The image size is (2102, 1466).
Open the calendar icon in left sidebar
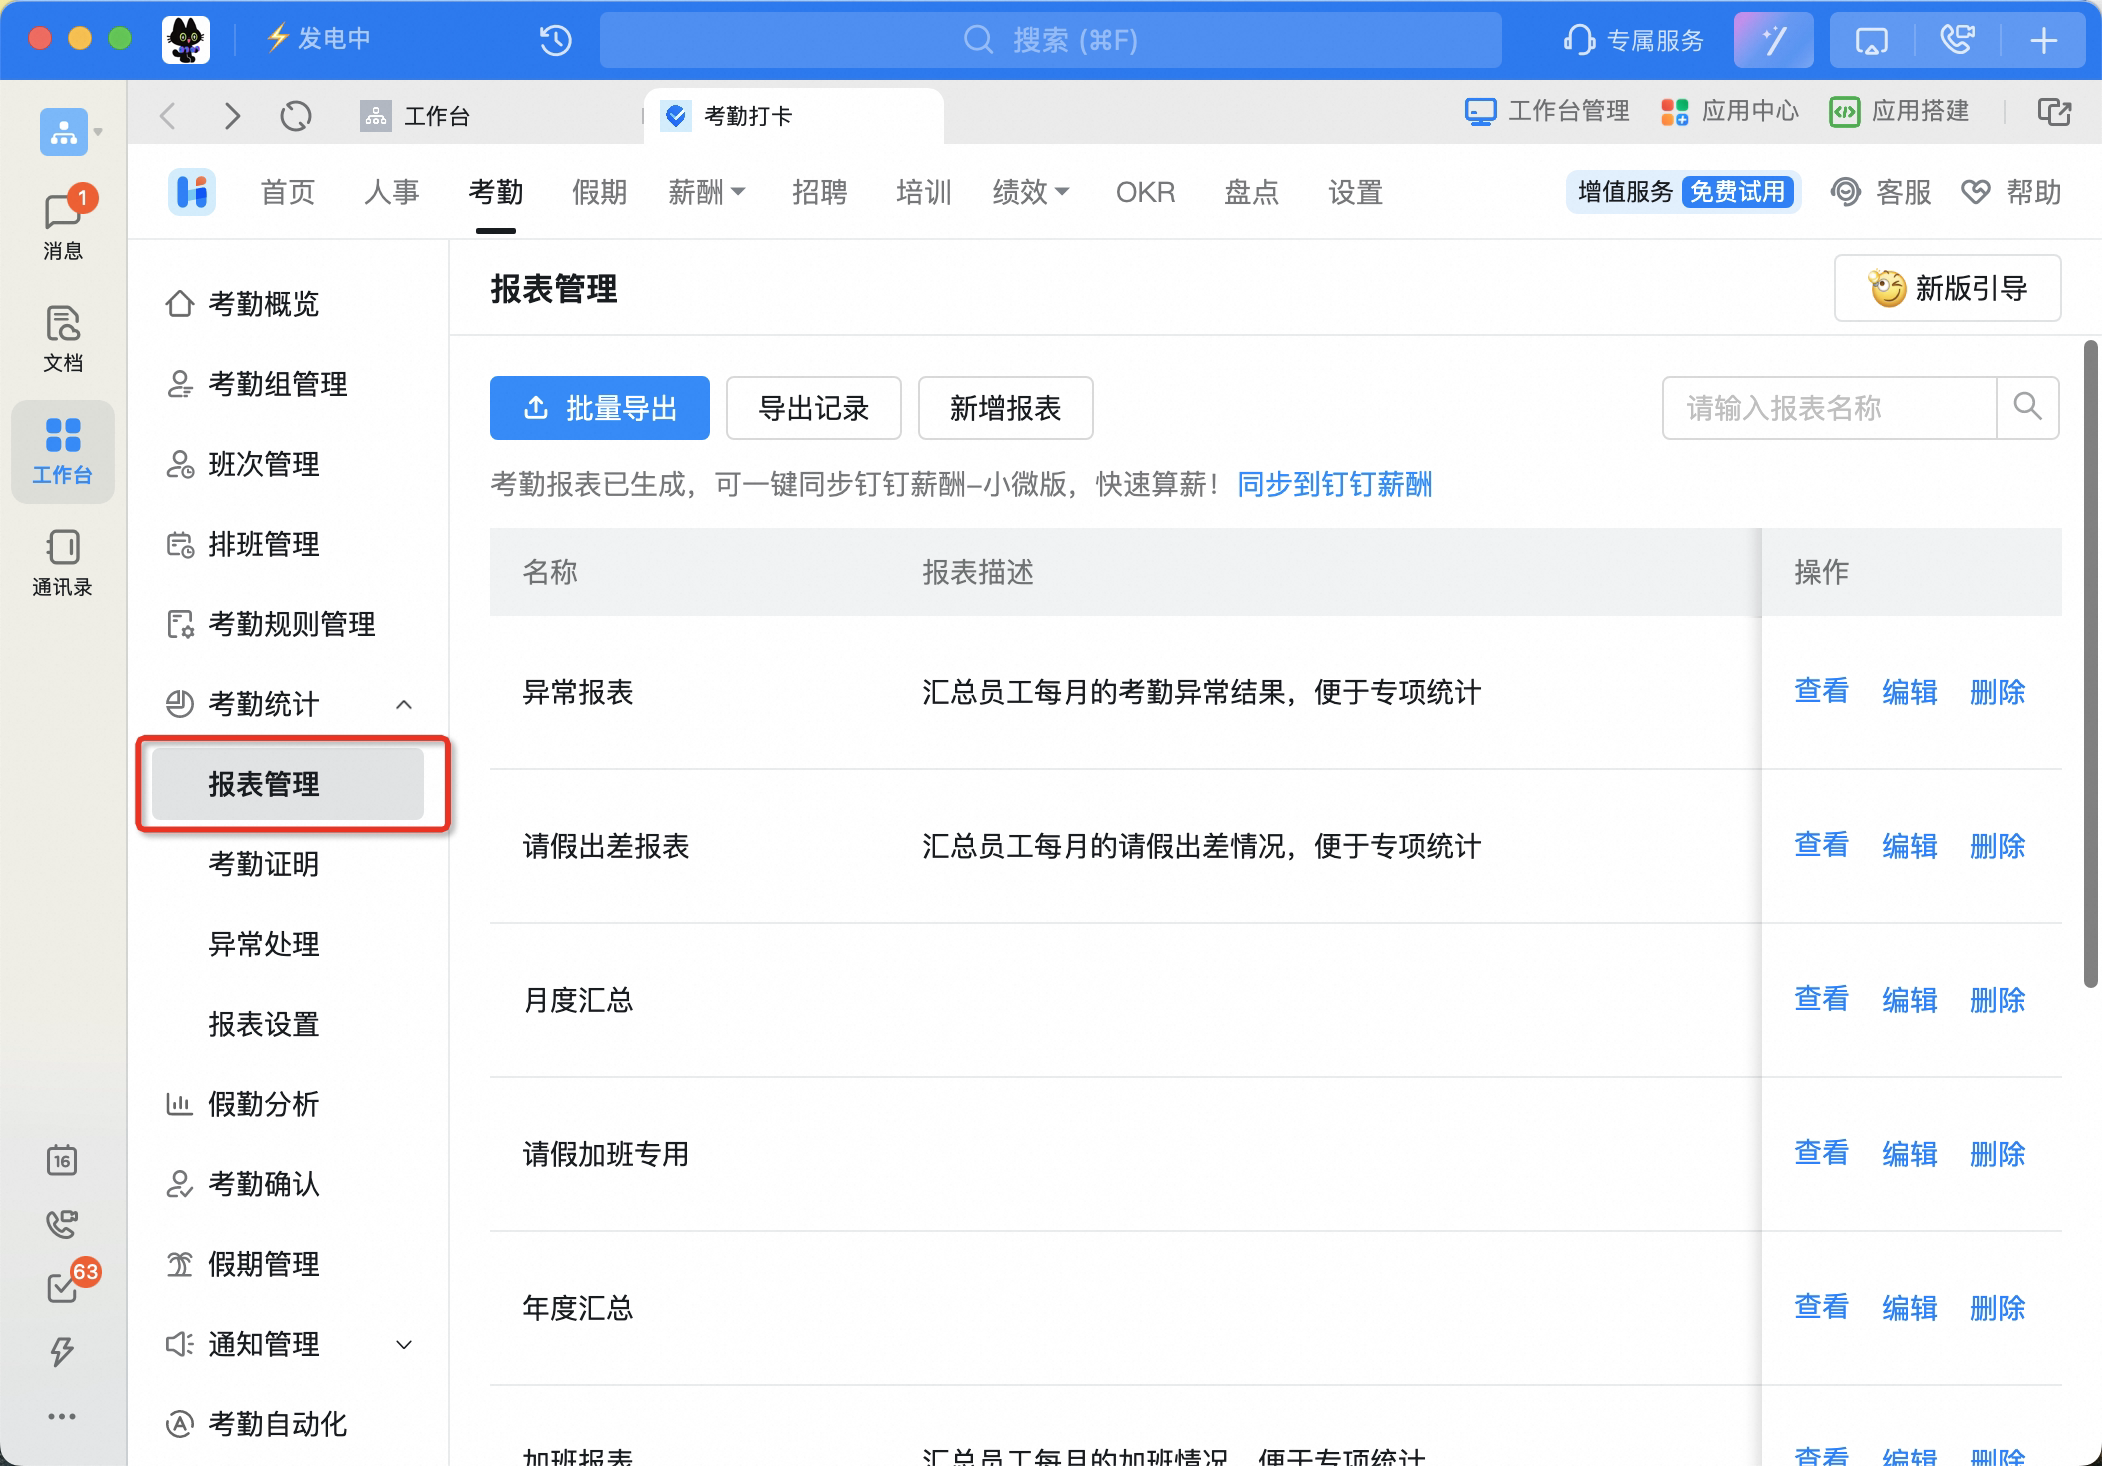(x=62, y=1160)
